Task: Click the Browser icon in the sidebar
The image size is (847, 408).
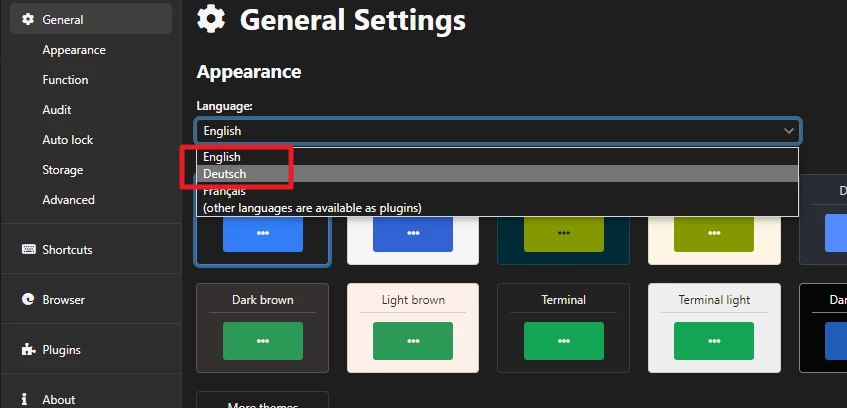Action: click(28, 299)
